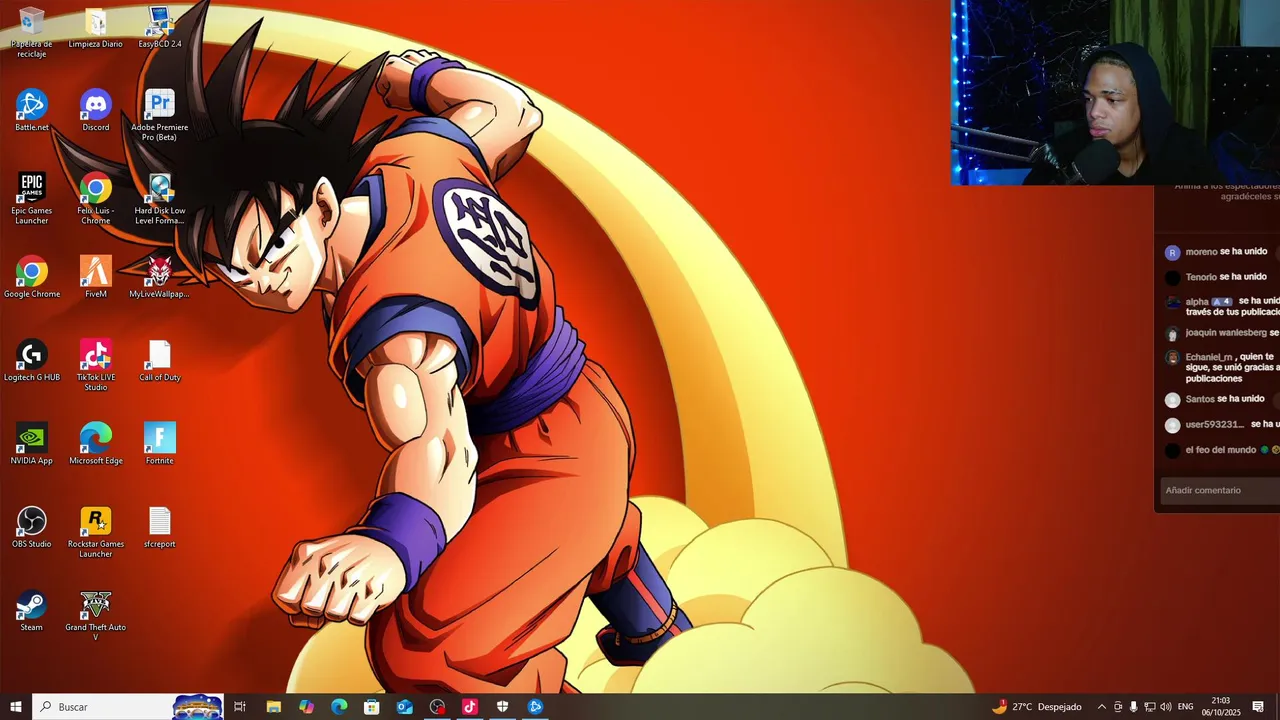Open the Limpieza Diario desktop shortcut
Viewport: 1280px width, 720px height.
[96, 28]
